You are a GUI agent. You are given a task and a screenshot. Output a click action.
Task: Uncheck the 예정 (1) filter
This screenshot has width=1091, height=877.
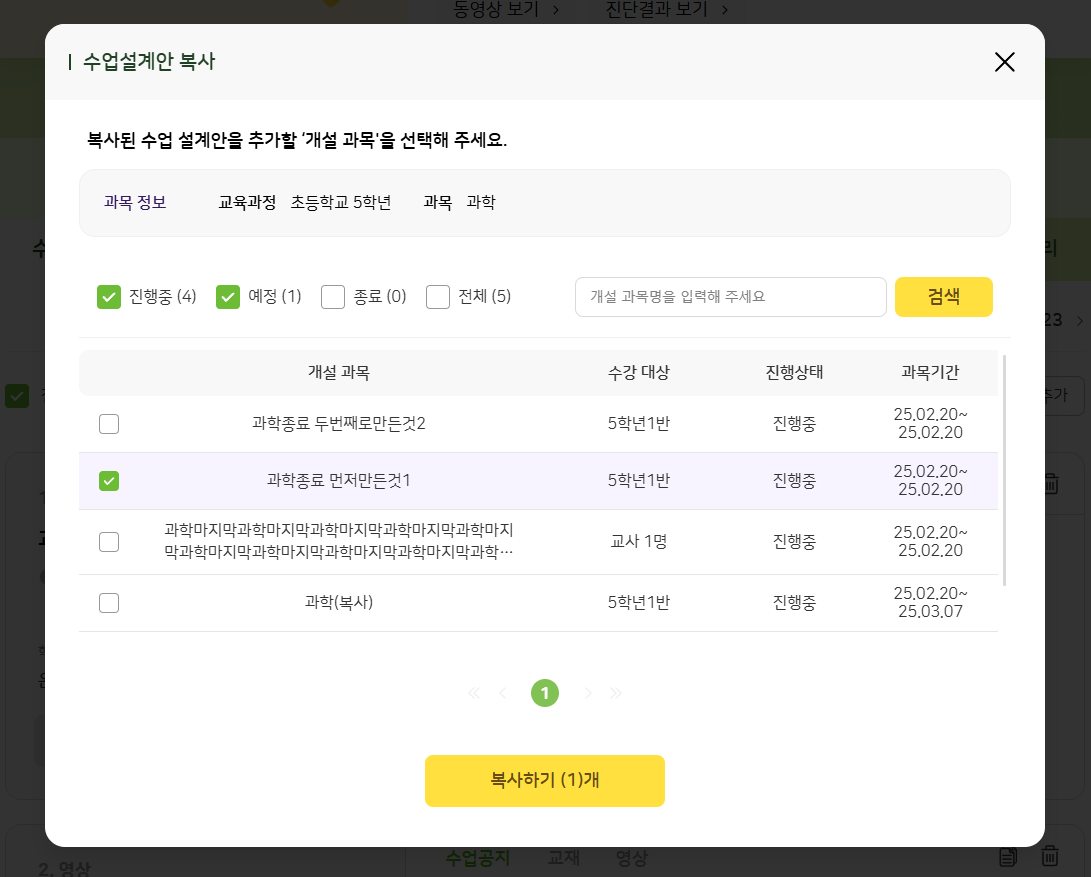coord(228,297)
